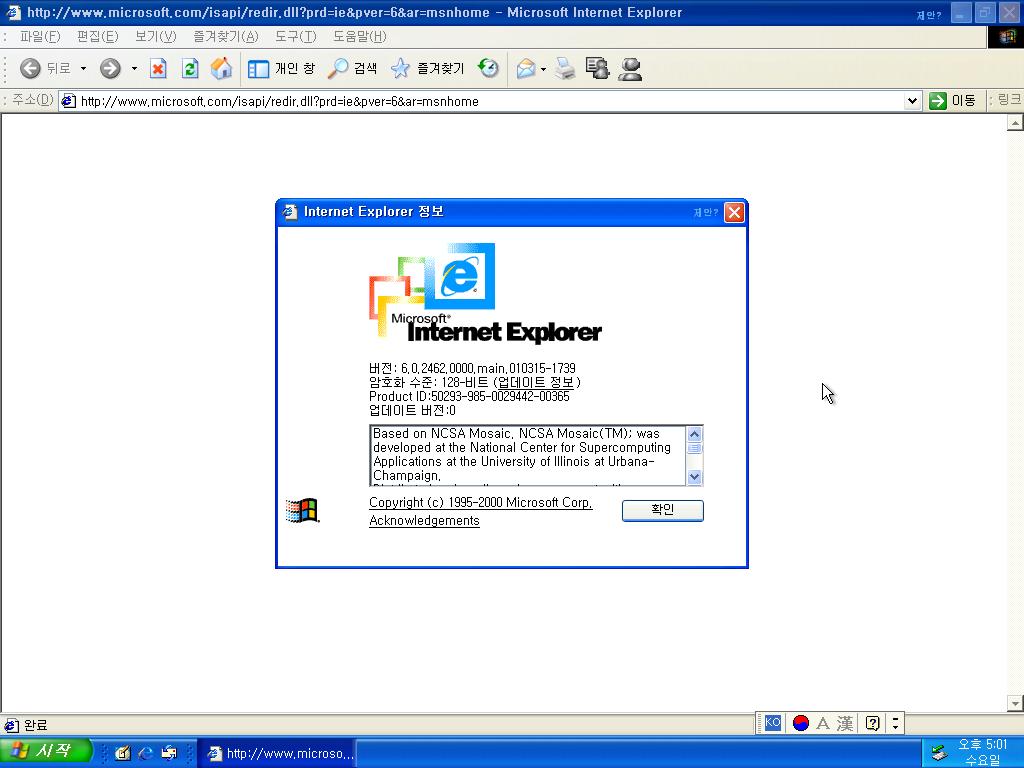Open the 시작 Start button
The image size is (1024, 768).
tap(46, 752)
